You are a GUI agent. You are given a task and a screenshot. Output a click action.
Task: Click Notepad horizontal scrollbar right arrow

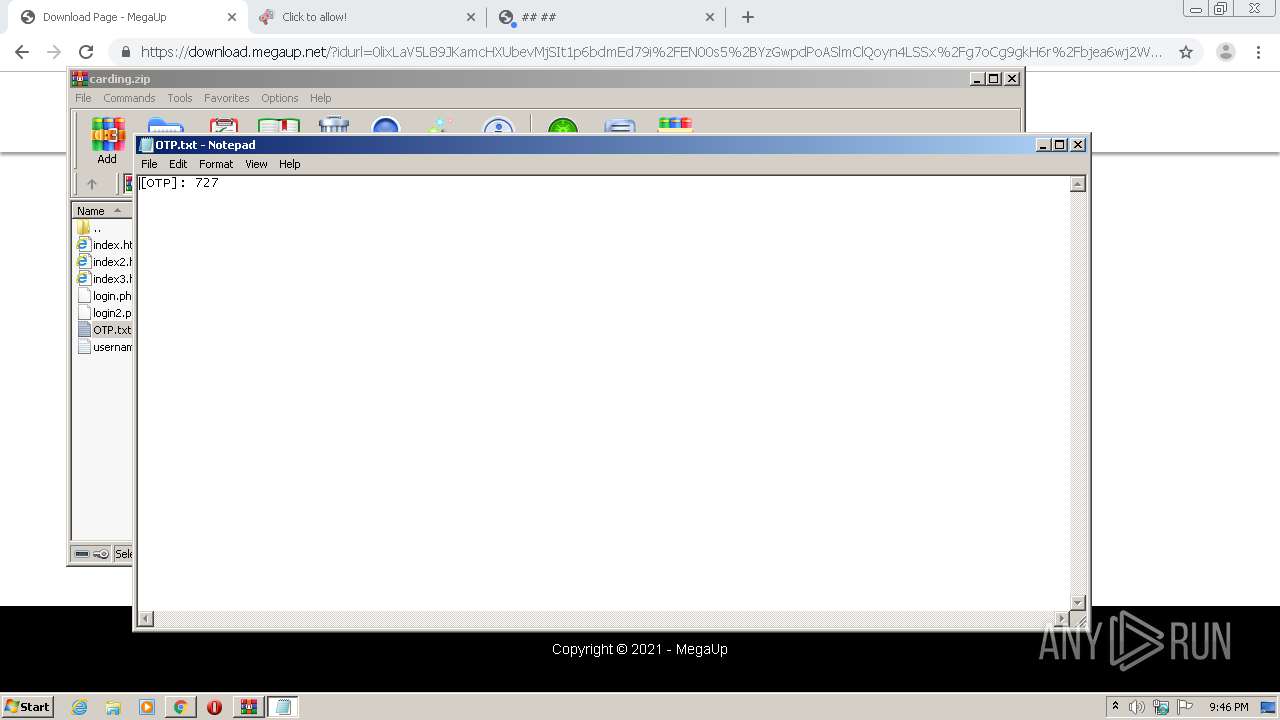[1061, 619]
